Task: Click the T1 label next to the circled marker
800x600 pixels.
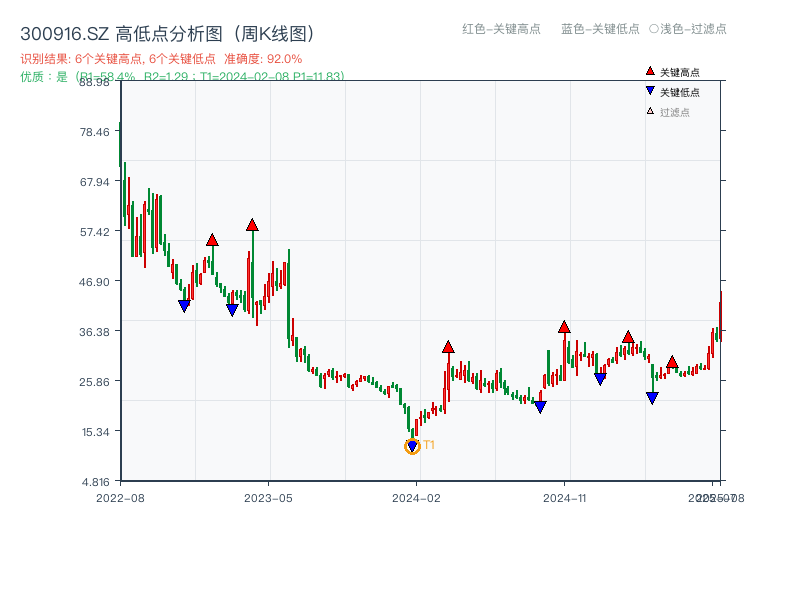Action: pyautogui.click(x=428, y=443)
